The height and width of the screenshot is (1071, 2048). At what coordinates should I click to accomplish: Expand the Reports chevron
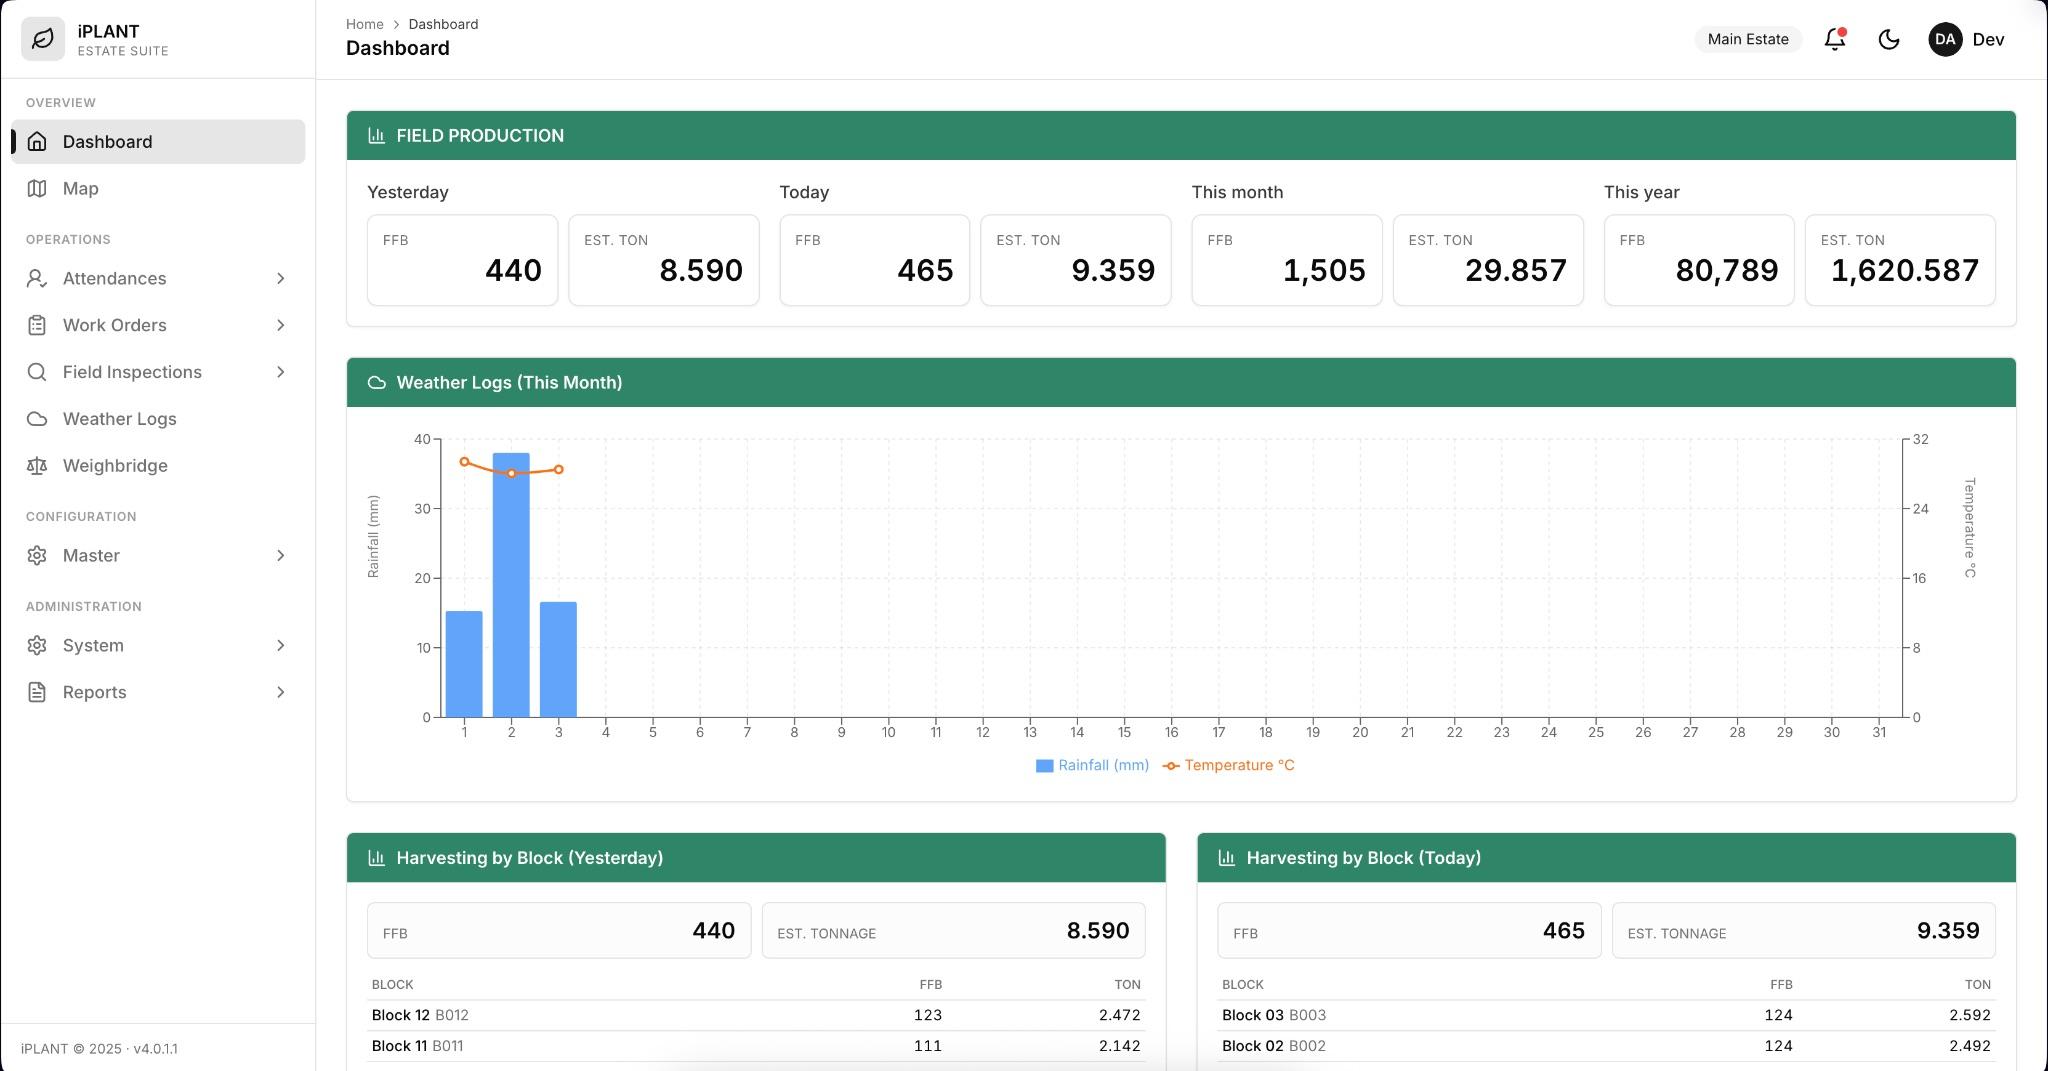point(281,692)
